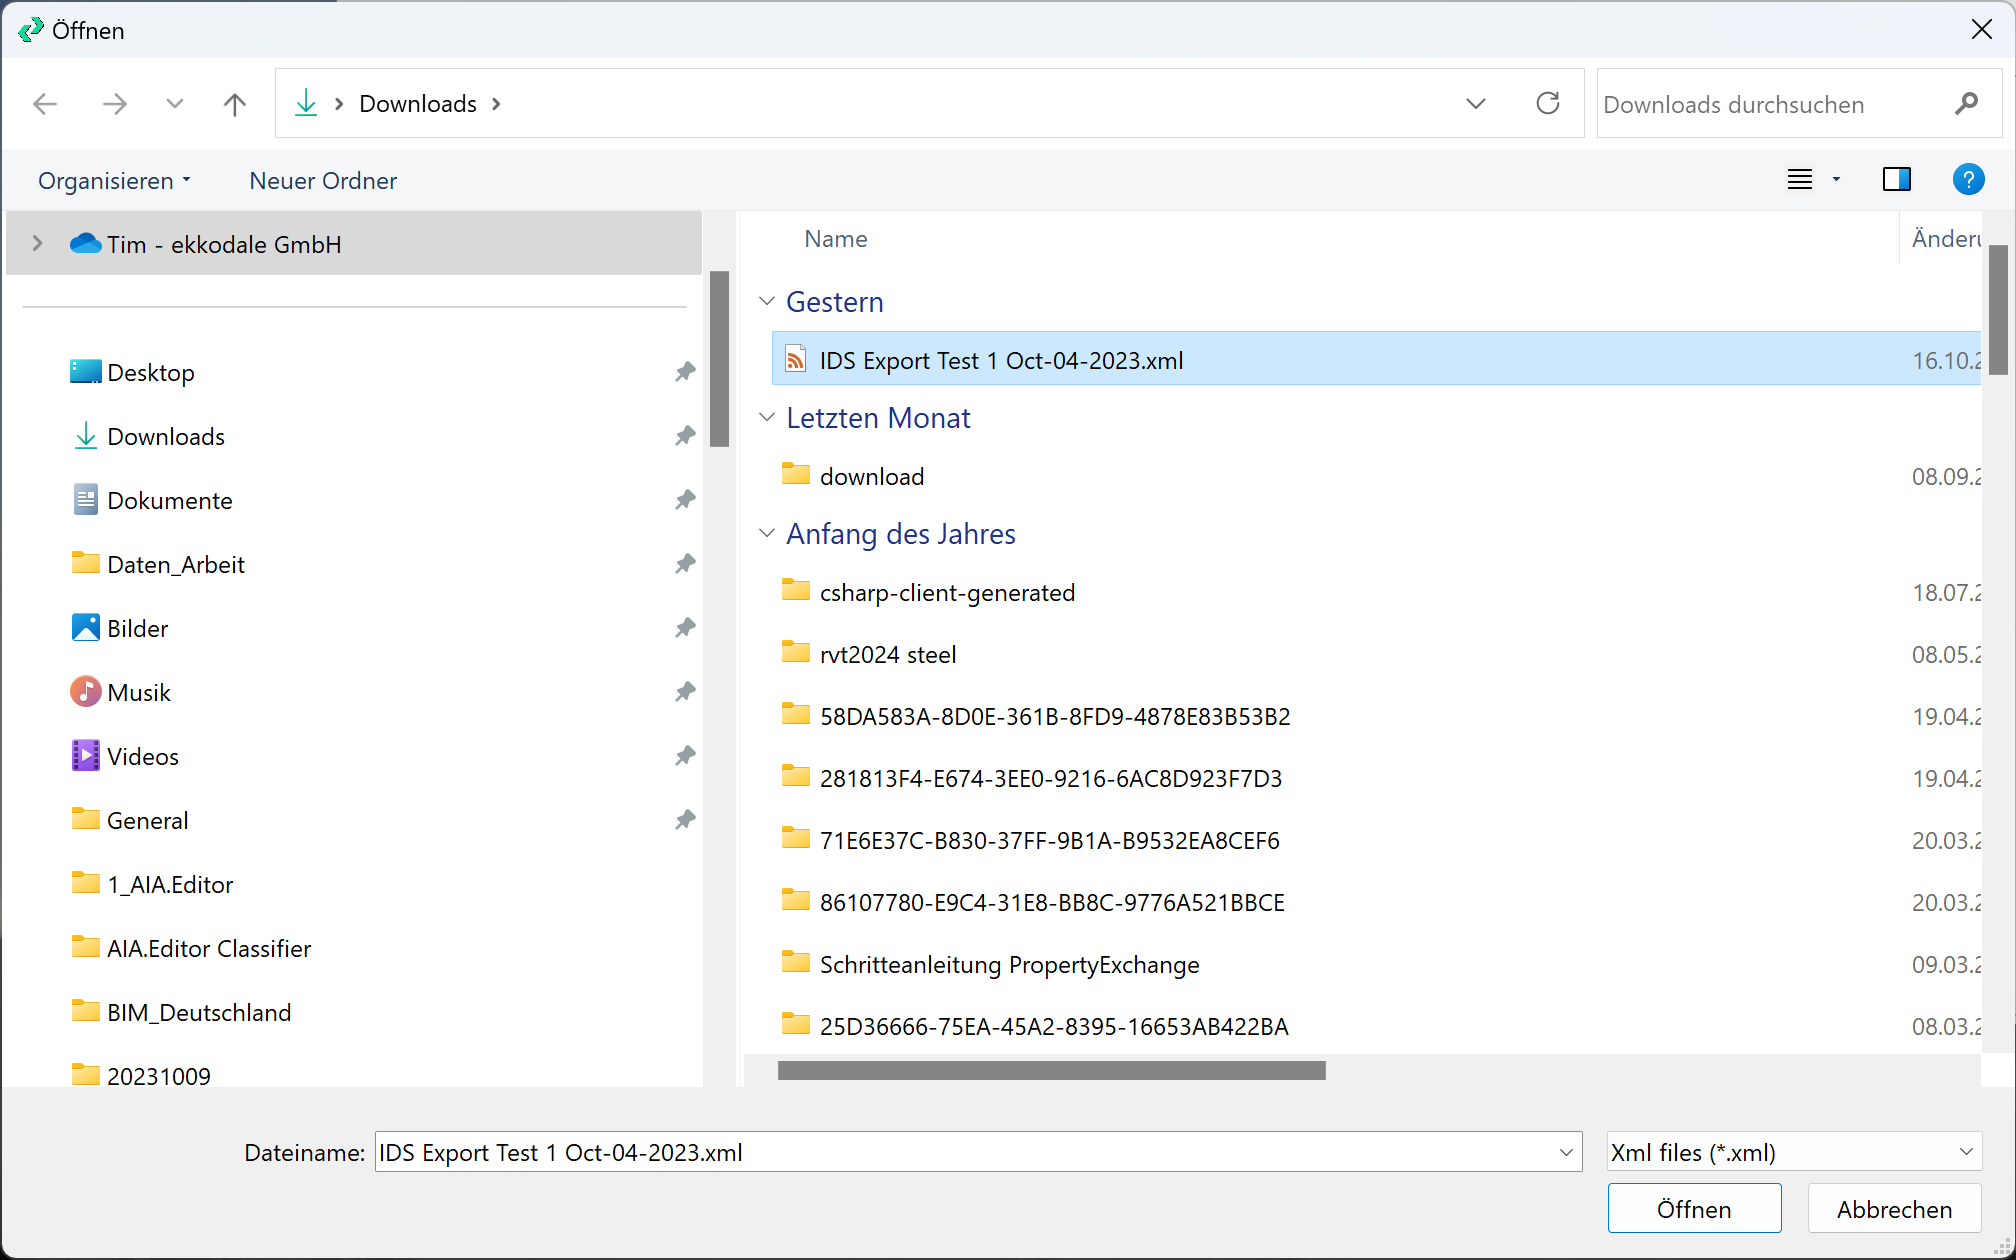Screen dimensions: 2016x1260
Task: Open the help question mark icon
Action: tap(1967, 180)
